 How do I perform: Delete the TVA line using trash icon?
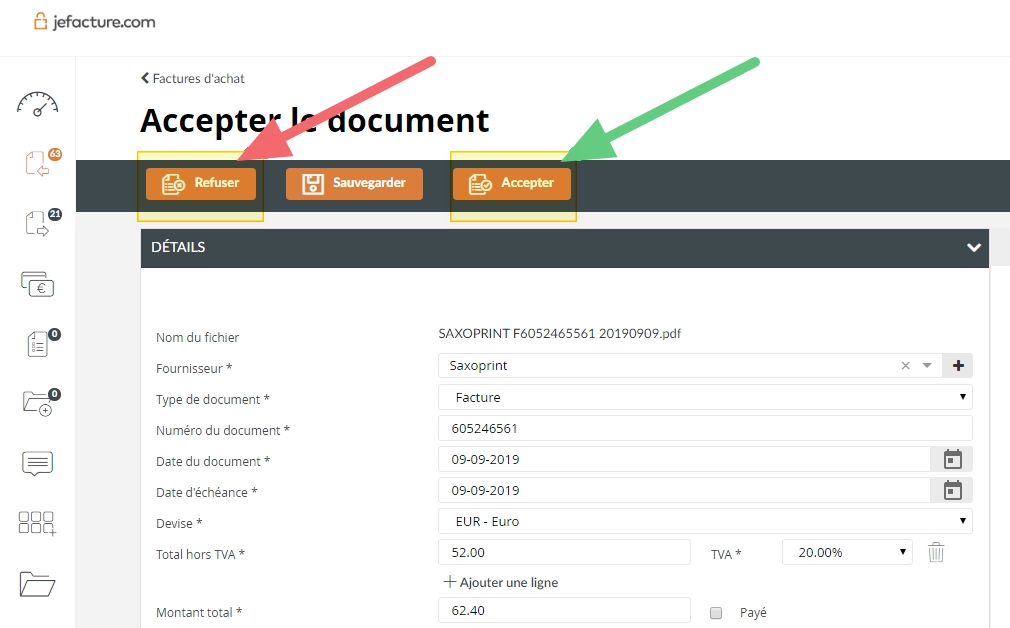pos(936,551)
